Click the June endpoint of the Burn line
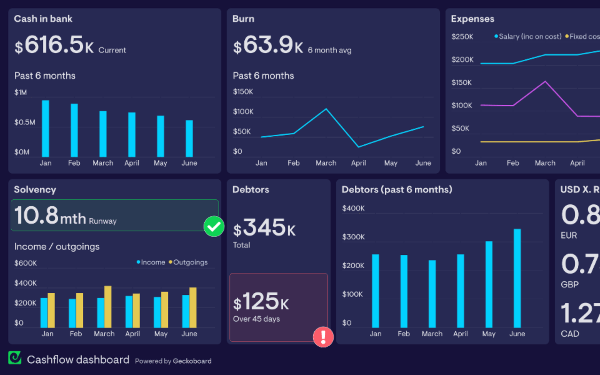The height and width of the screenshot is (375, 600). point(423,126)
